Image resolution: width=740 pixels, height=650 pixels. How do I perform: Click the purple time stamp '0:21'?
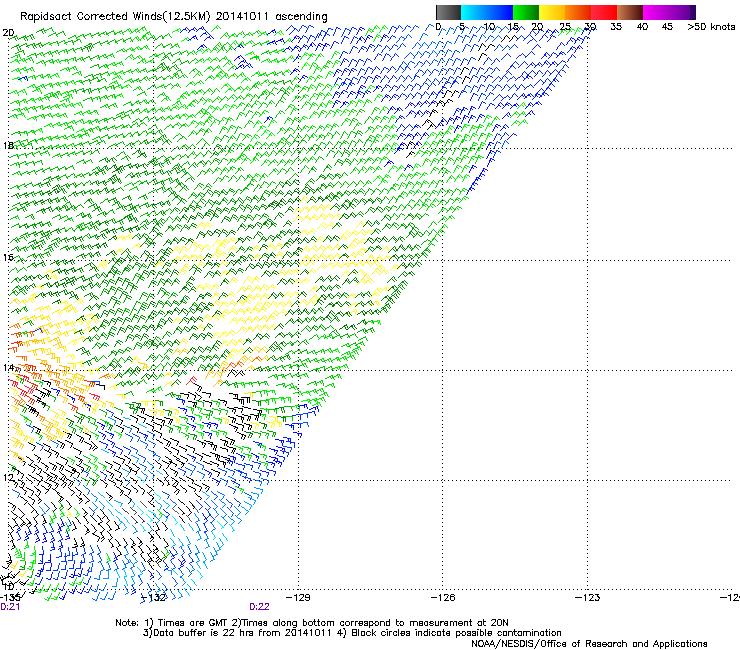[10, 607]
